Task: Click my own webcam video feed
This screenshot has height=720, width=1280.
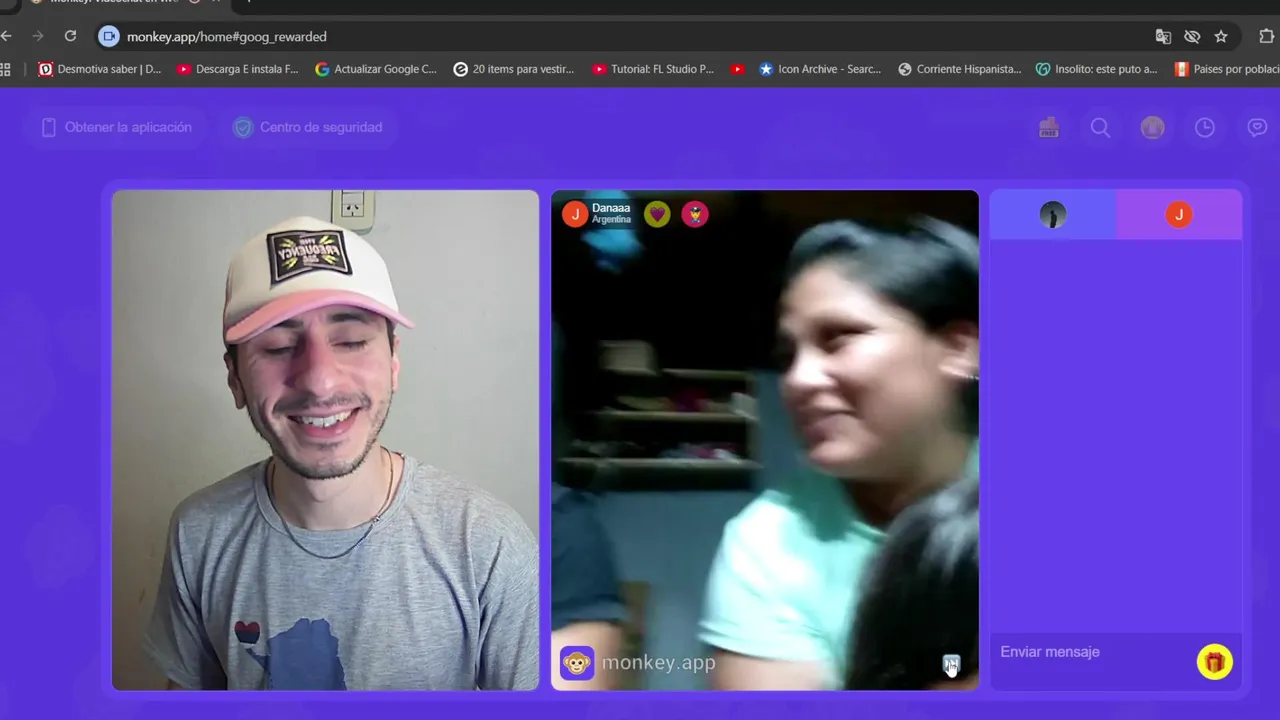Action: pyautogui.click(x=325, y=440)
